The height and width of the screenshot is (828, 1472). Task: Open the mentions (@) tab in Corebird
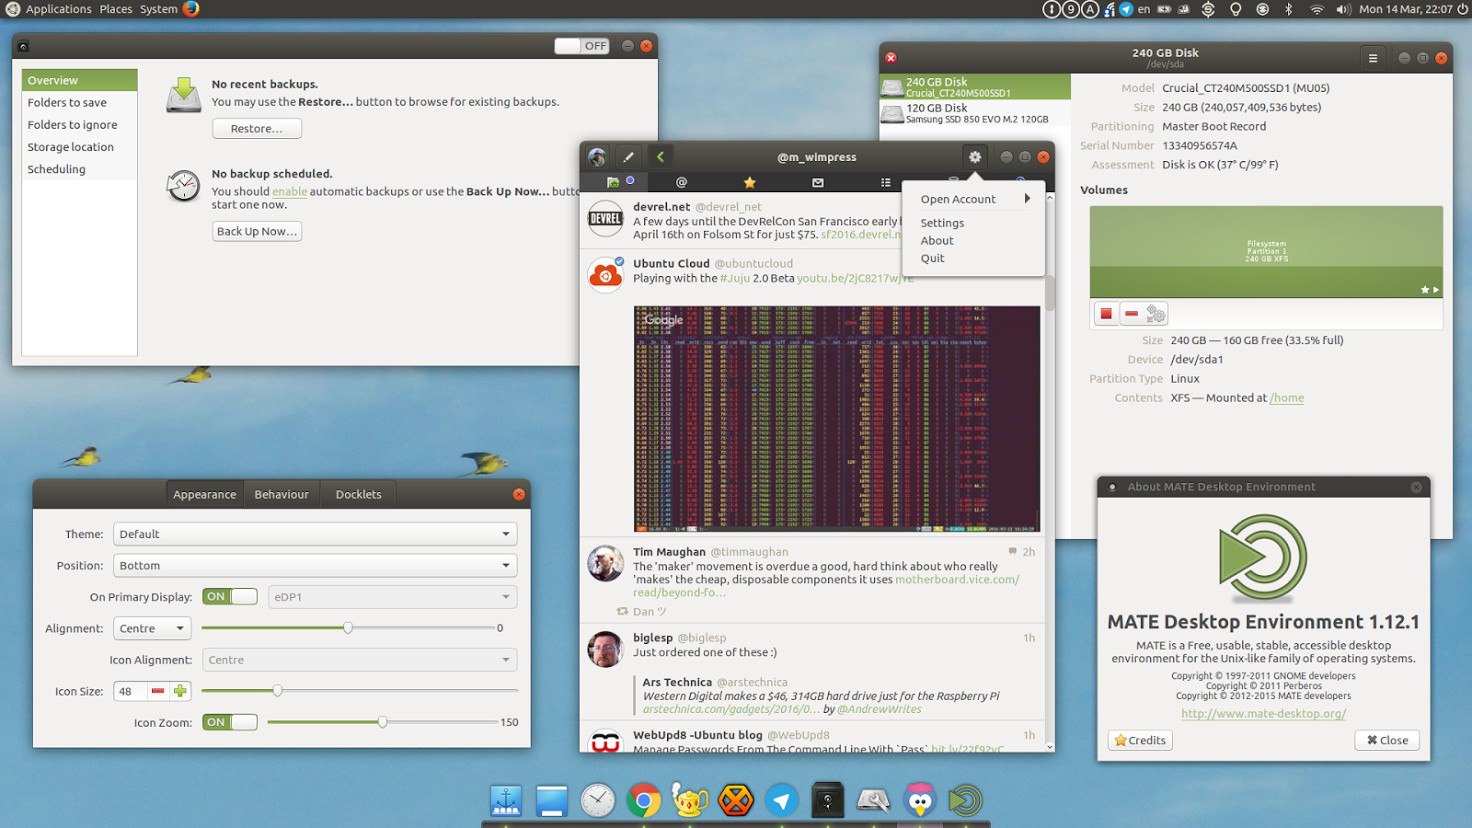tap(681, 182)
